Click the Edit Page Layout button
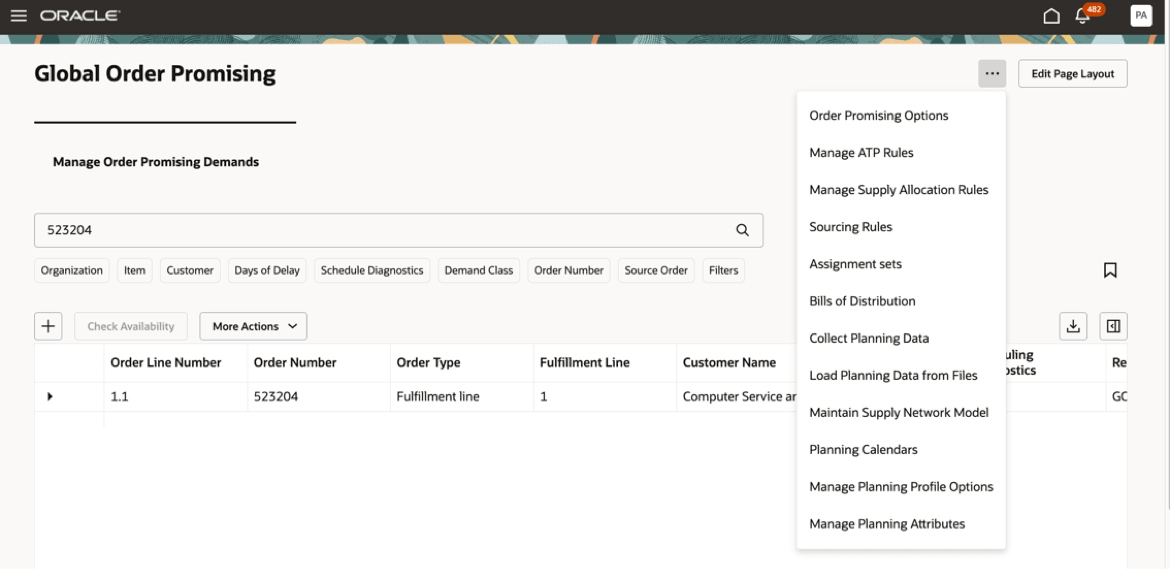 click(1072, 74)
